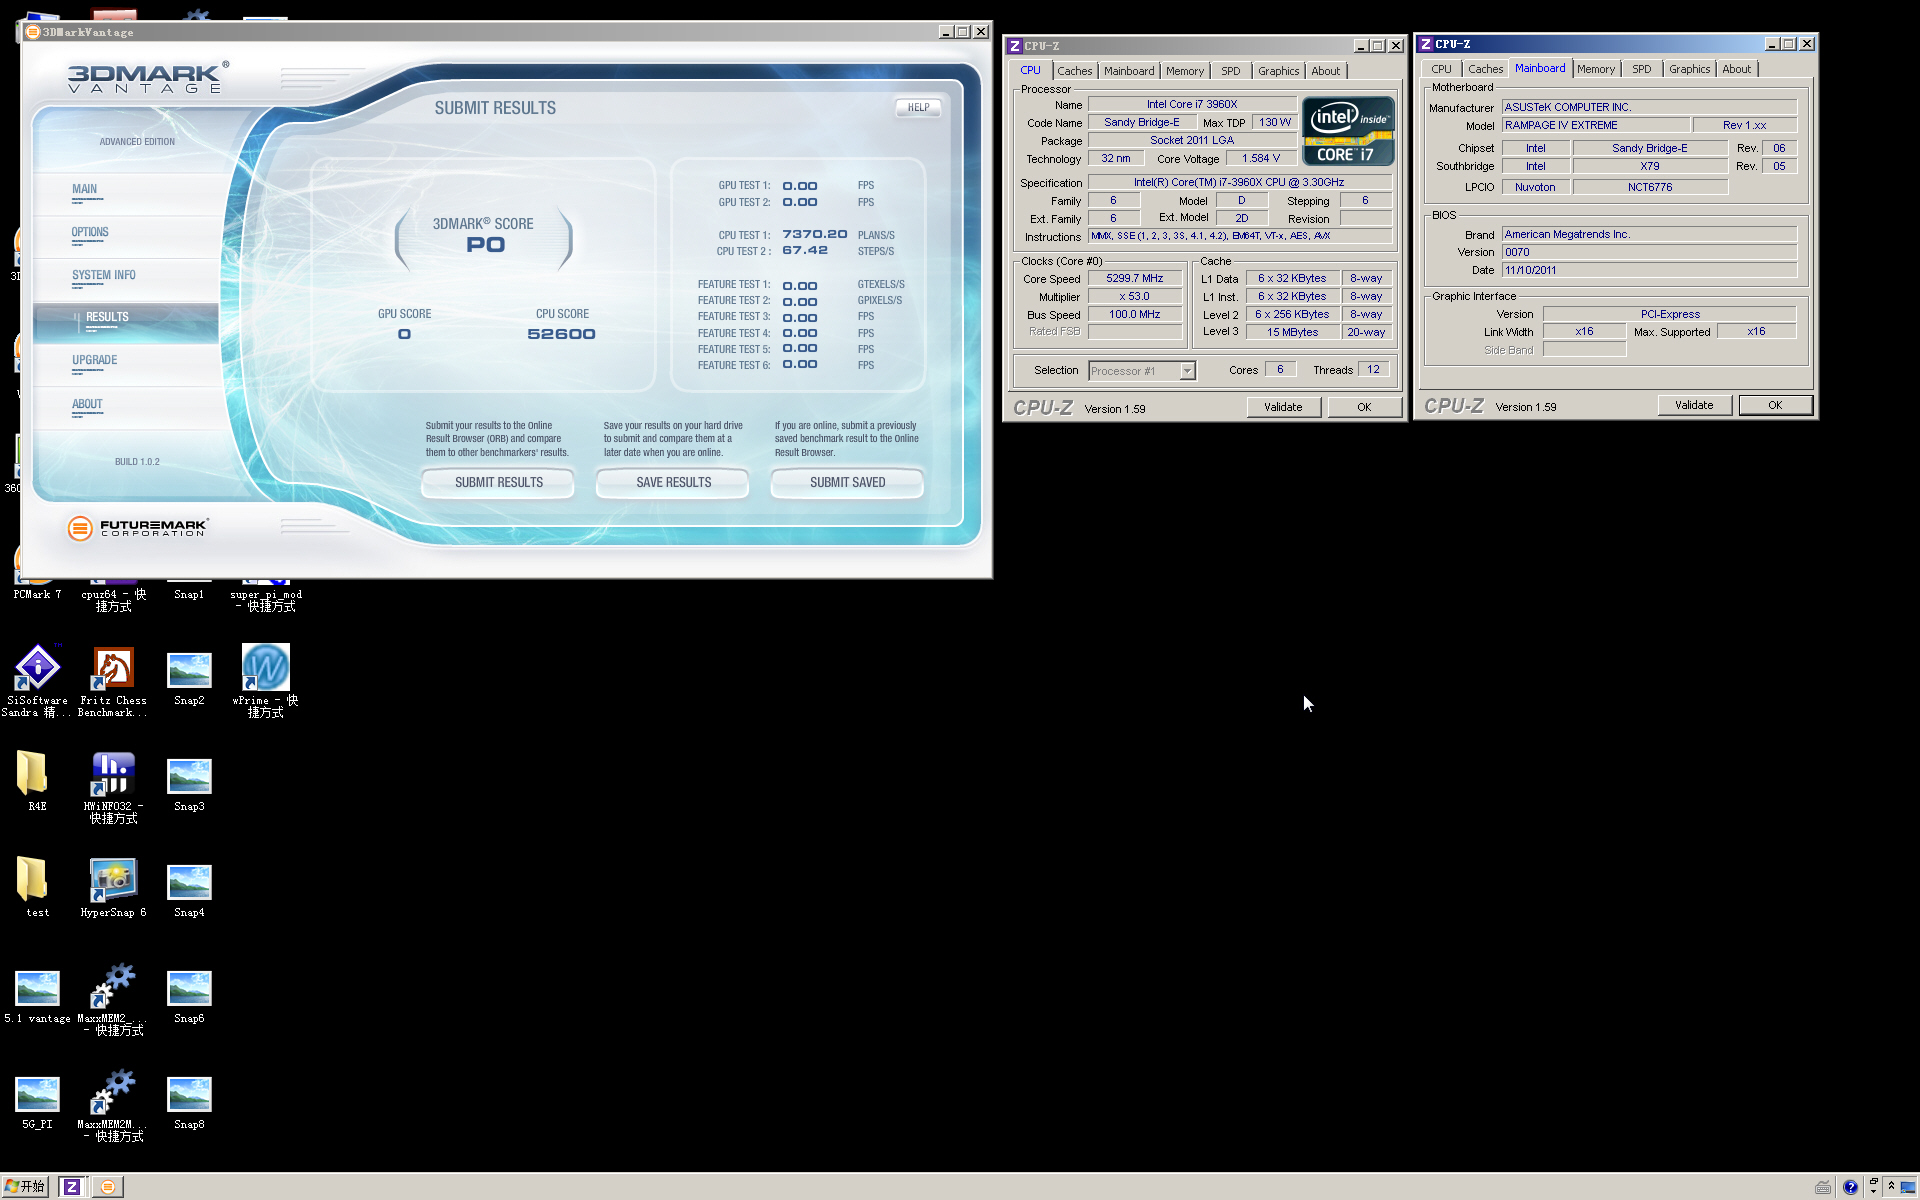Click the help question mark tray icon
Image resolution: width=1920 pixels, height=1200 pixels.
pyautogui.click(x=1850, y=1187)
